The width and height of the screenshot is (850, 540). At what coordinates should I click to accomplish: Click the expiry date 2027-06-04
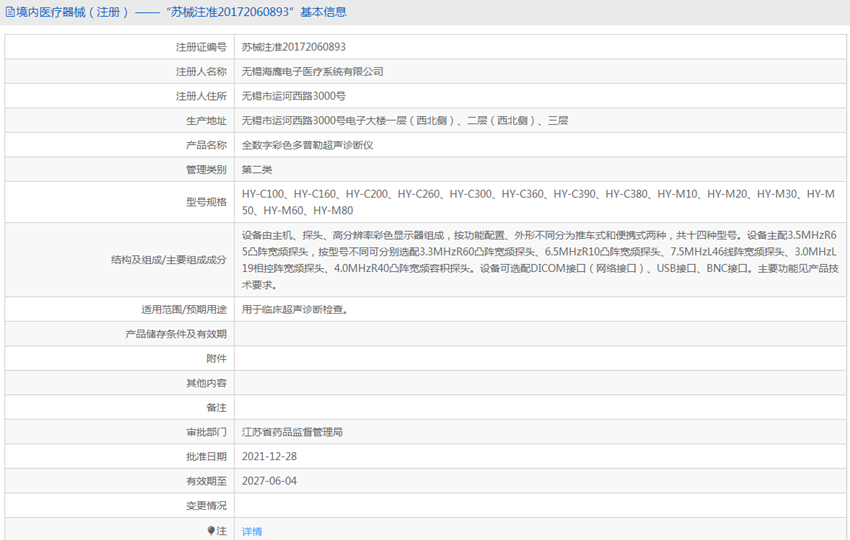coord(269,480)
